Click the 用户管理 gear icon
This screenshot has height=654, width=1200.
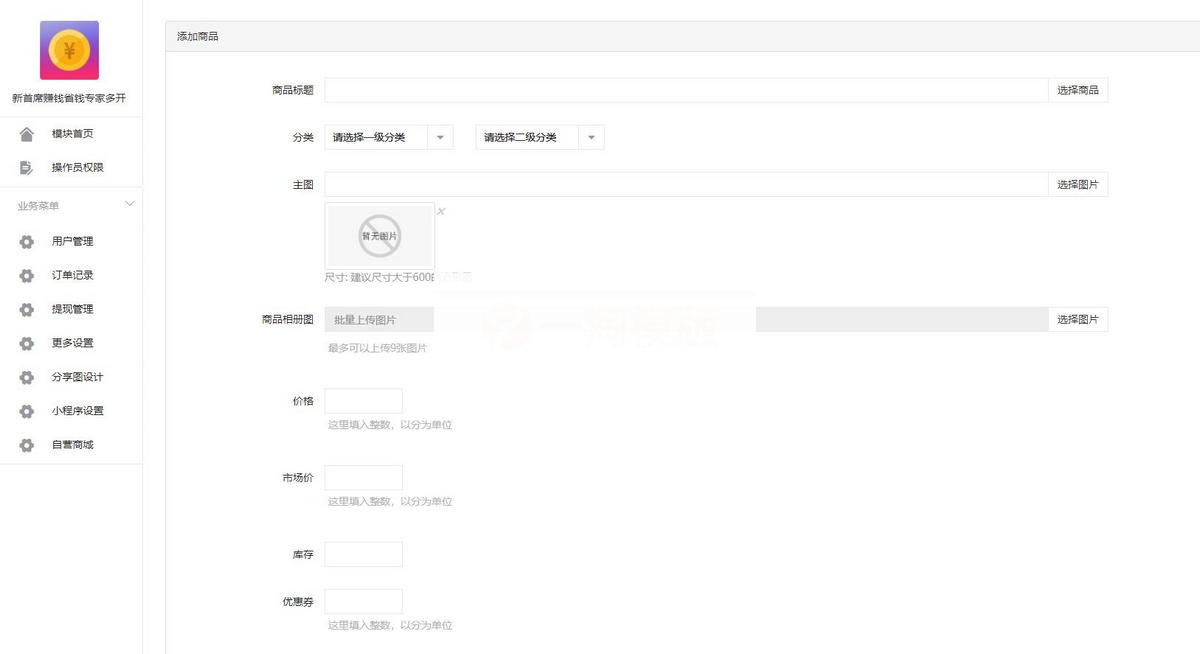25,241
